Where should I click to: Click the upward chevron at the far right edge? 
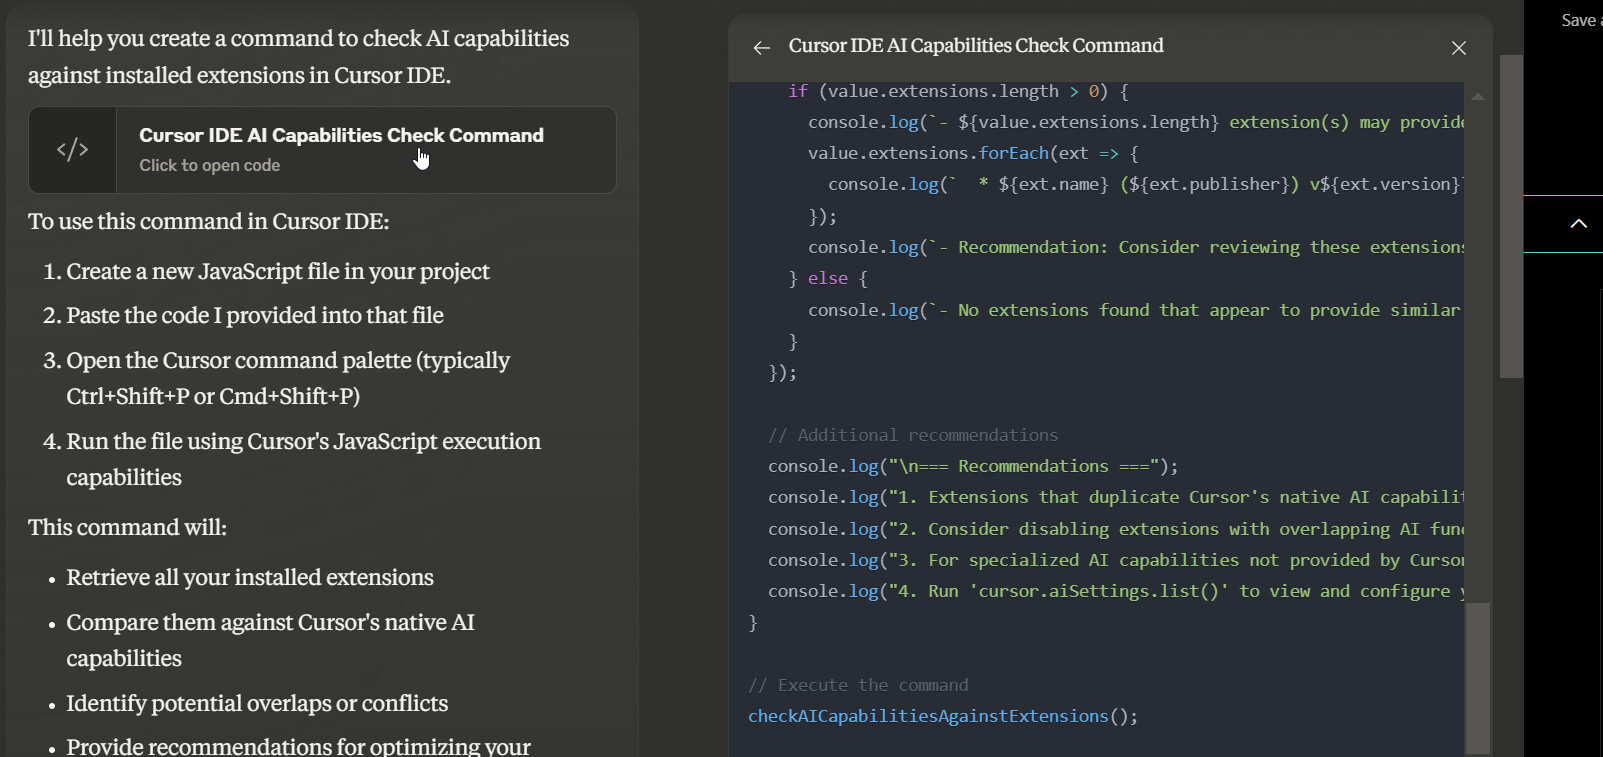pos(1578,224)
